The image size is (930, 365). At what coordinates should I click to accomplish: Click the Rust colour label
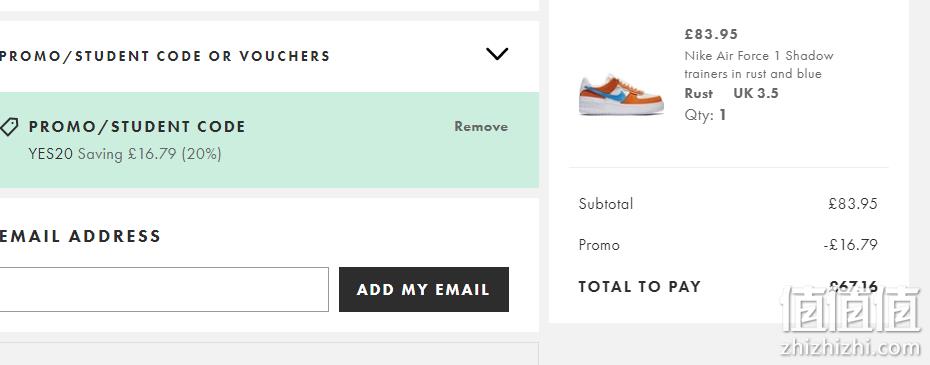point(699,93)
